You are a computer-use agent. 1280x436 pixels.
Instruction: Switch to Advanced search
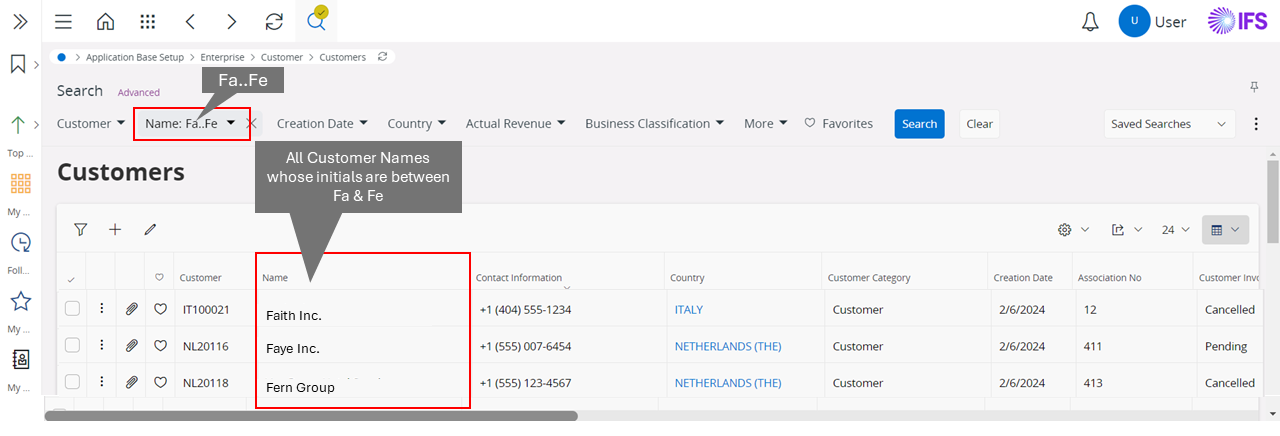138,92
